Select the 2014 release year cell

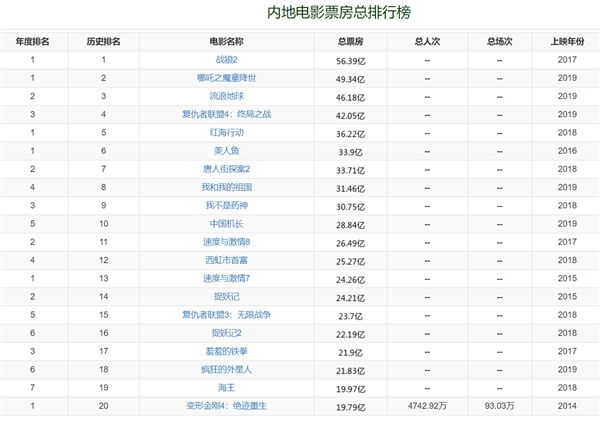click(x=567, y=406)
